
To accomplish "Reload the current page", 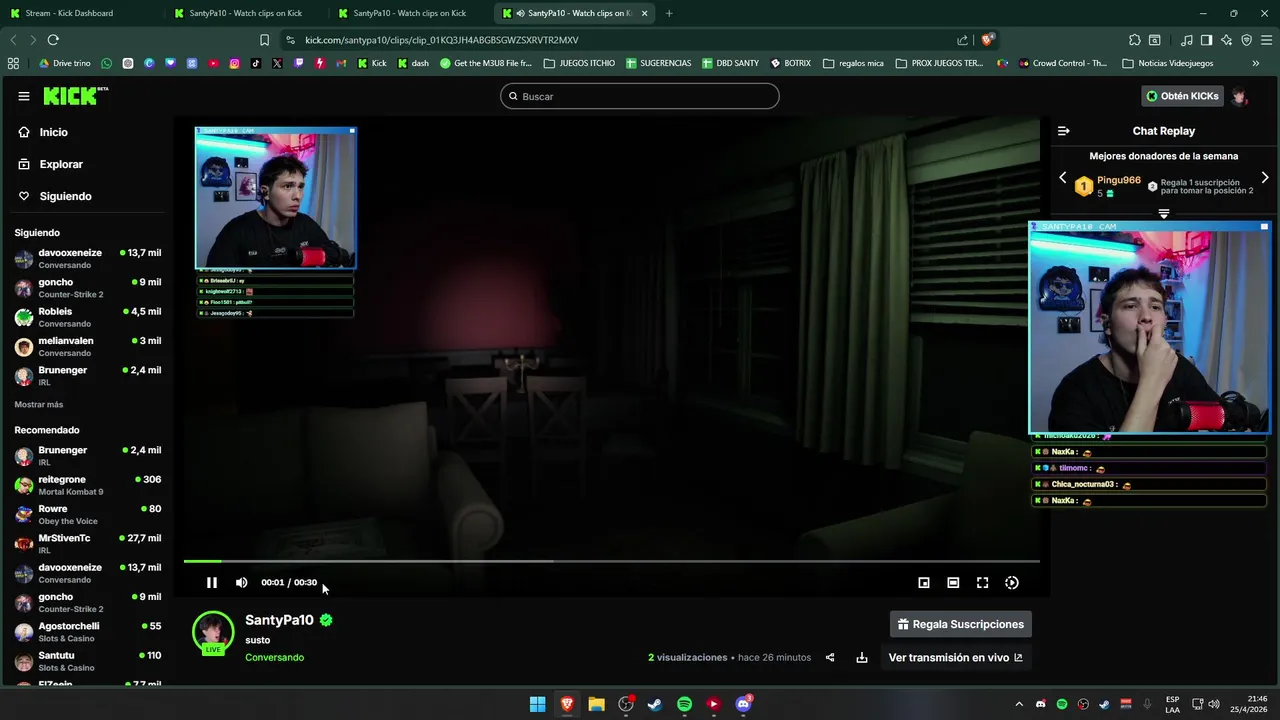I will coord(53,40).
